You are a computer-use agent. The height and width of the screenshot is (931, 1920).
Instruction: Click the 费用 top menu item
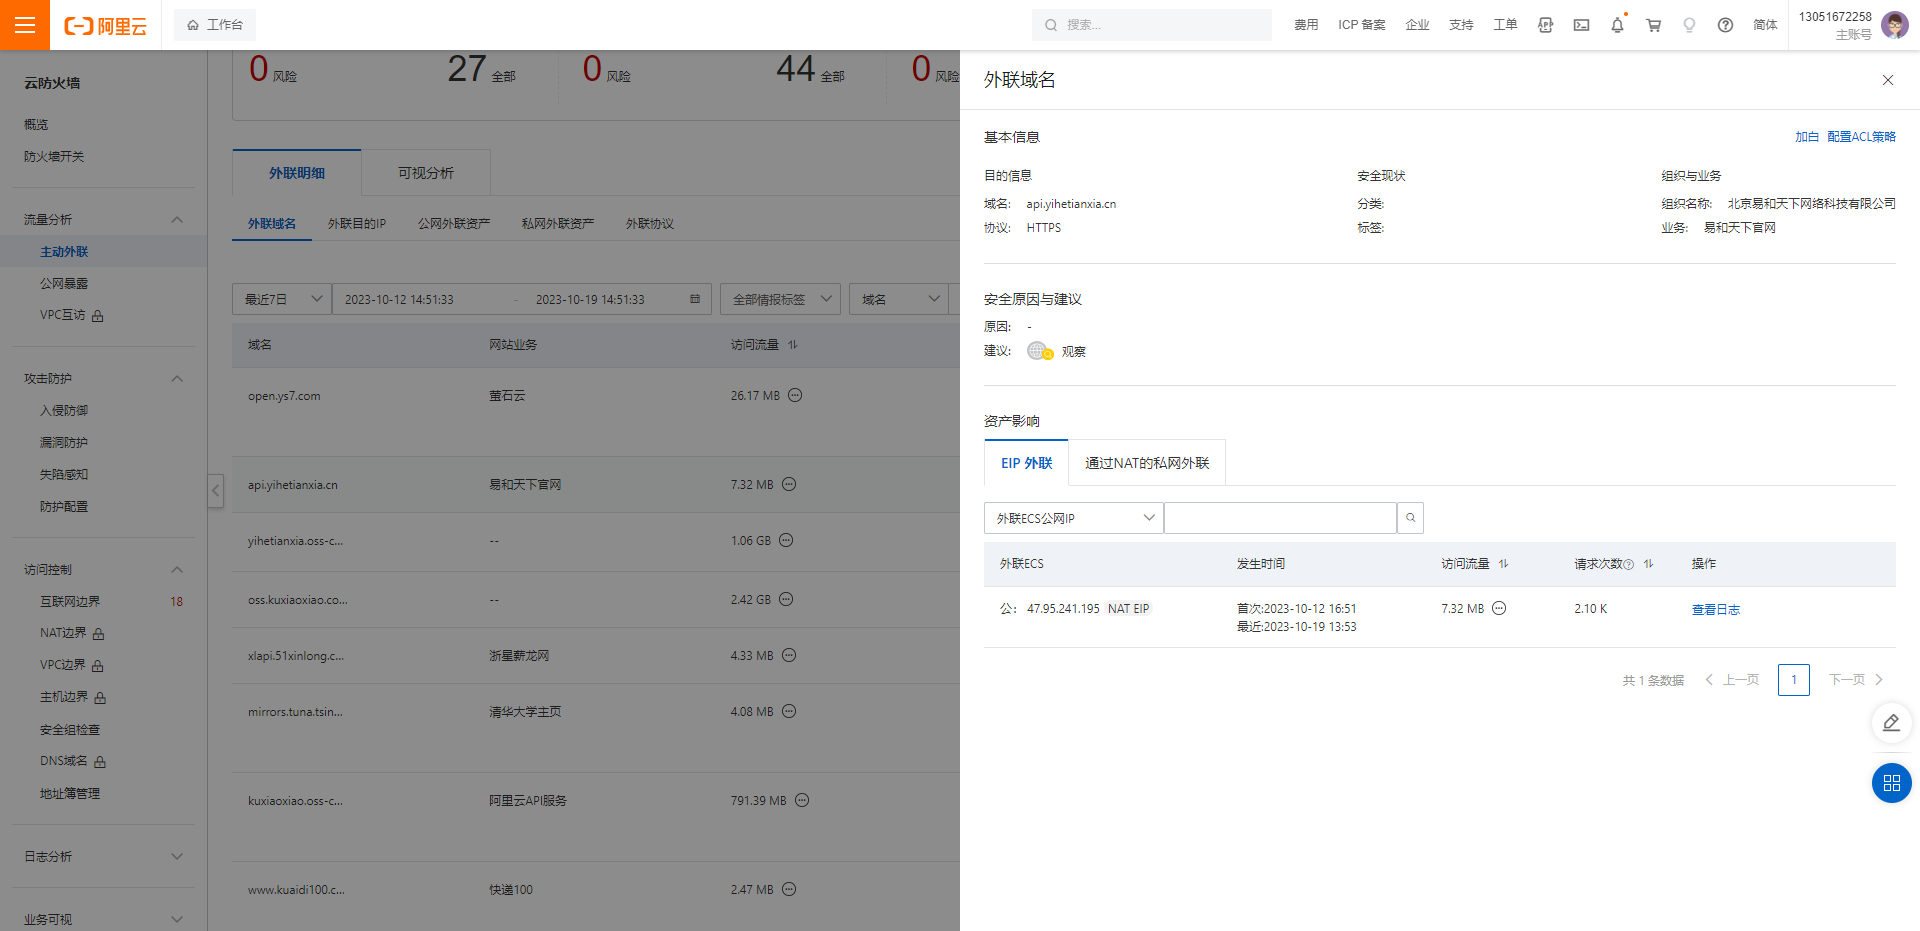tap(1306, 25)
